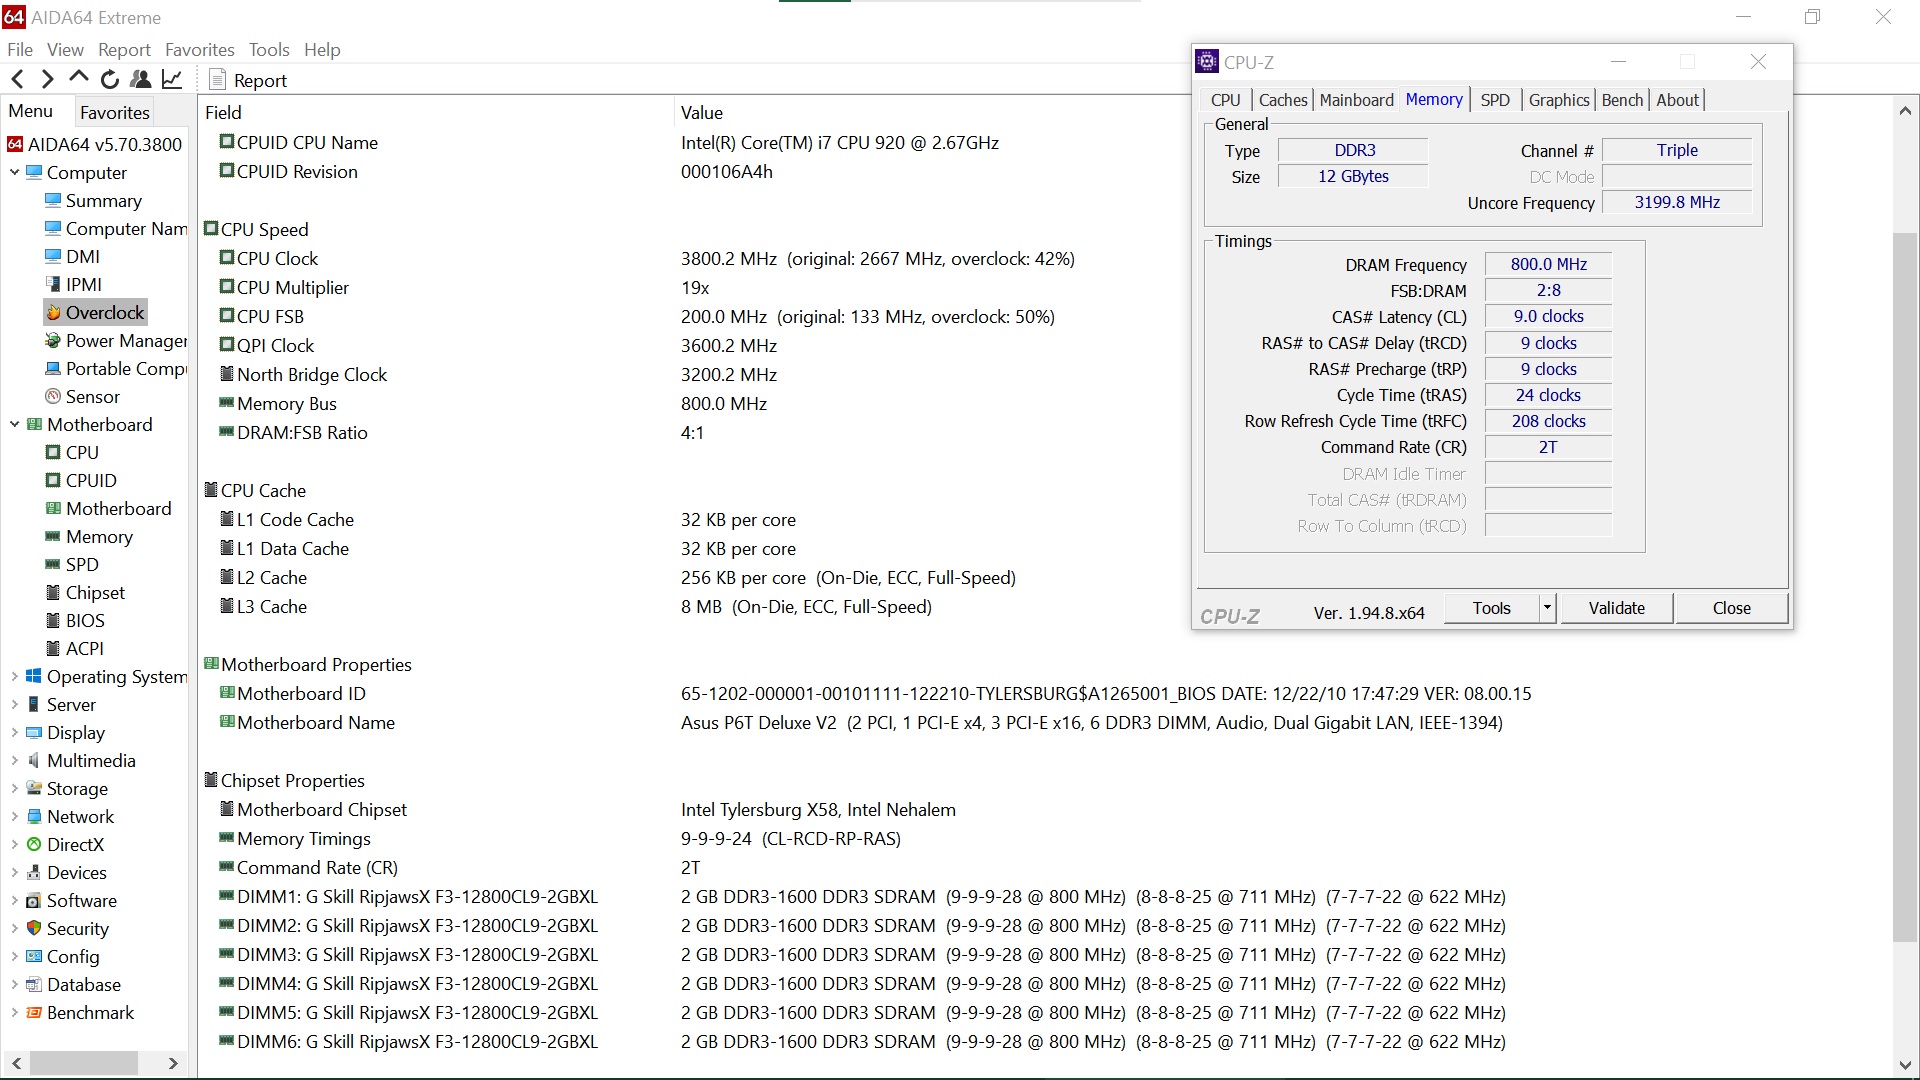Viewport: 1920px width, 1080px height.
Task: Click the CPU-Z application icon
Action: tap(1207, 61)
